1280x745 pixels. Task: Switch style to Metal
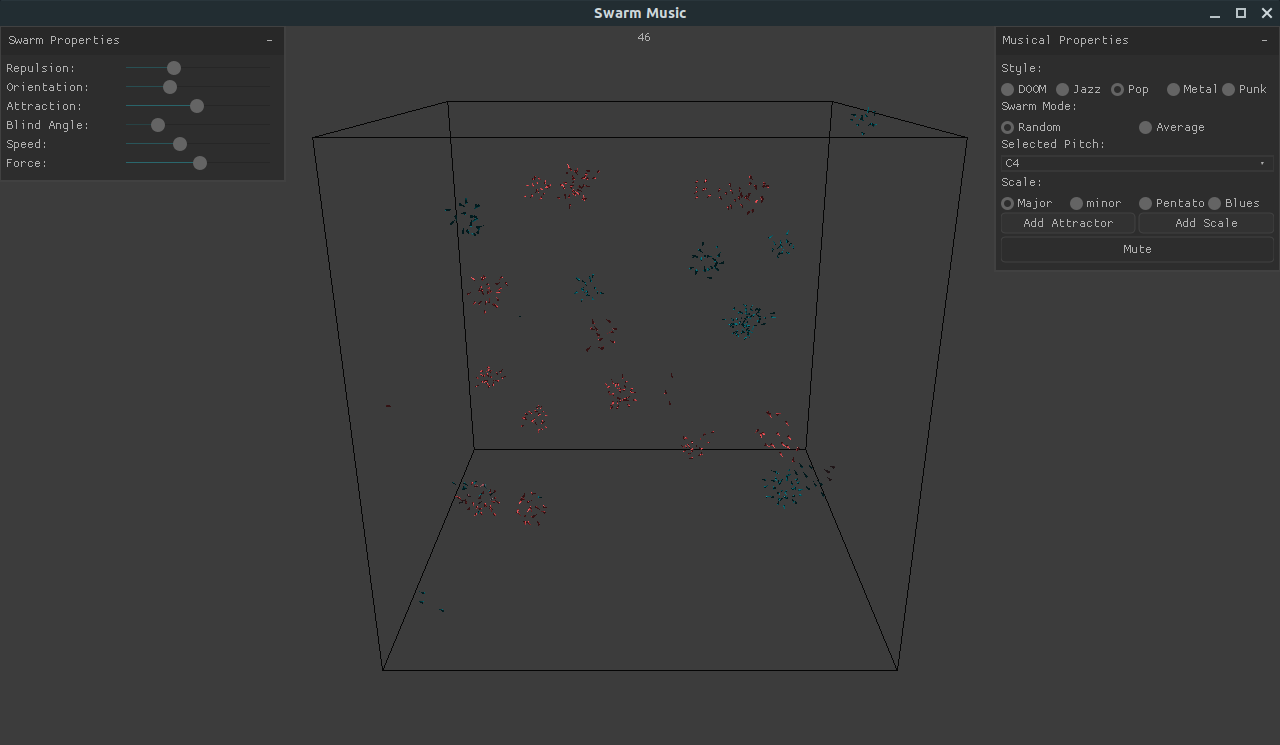[1173, 89]
